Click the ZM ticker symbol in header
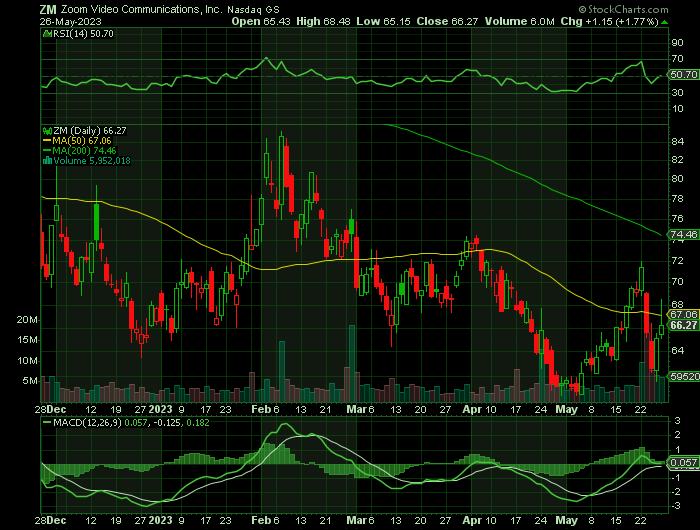Image resolution: width=700 pixels, height=530 pixels. (48, 9)
